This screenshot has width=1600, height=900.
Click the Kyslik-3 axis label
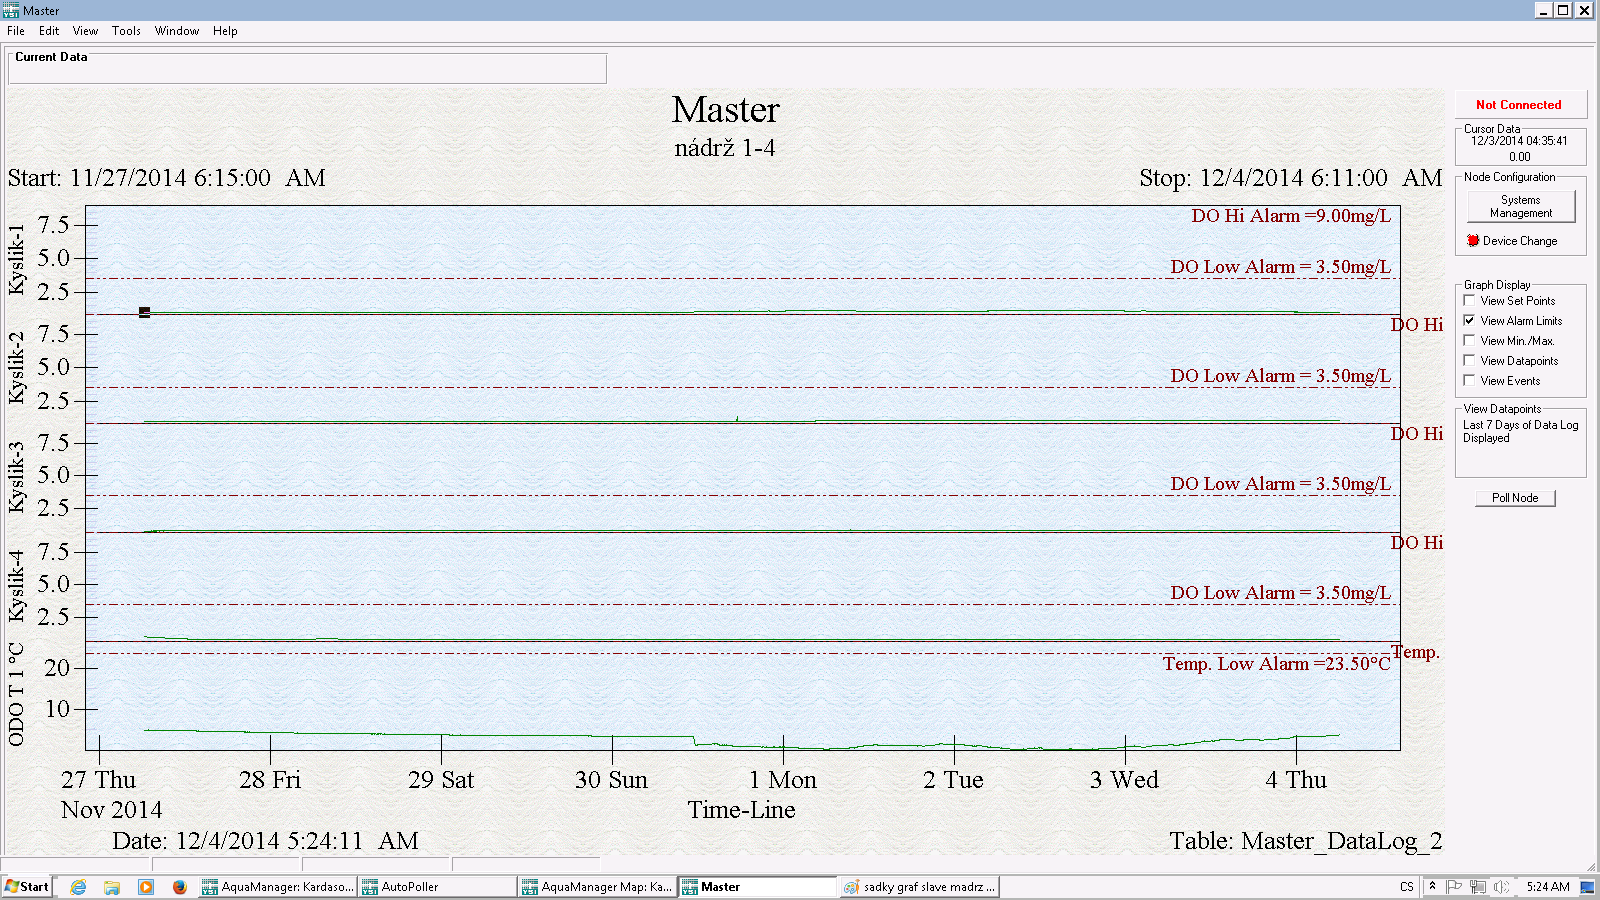point(16,477)
